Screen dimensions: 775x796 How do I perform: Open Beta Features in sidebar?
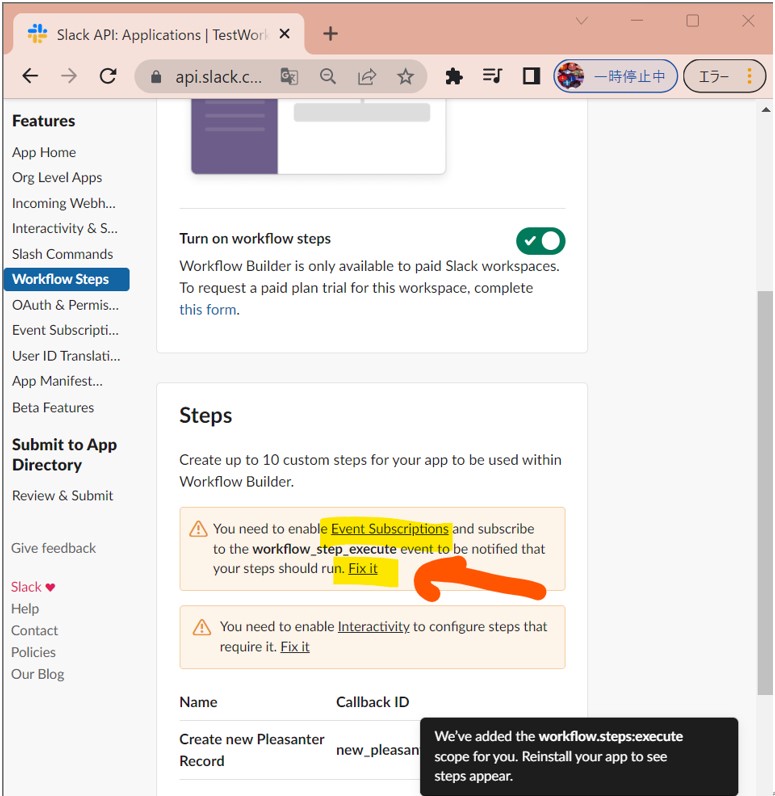(53, 408)
